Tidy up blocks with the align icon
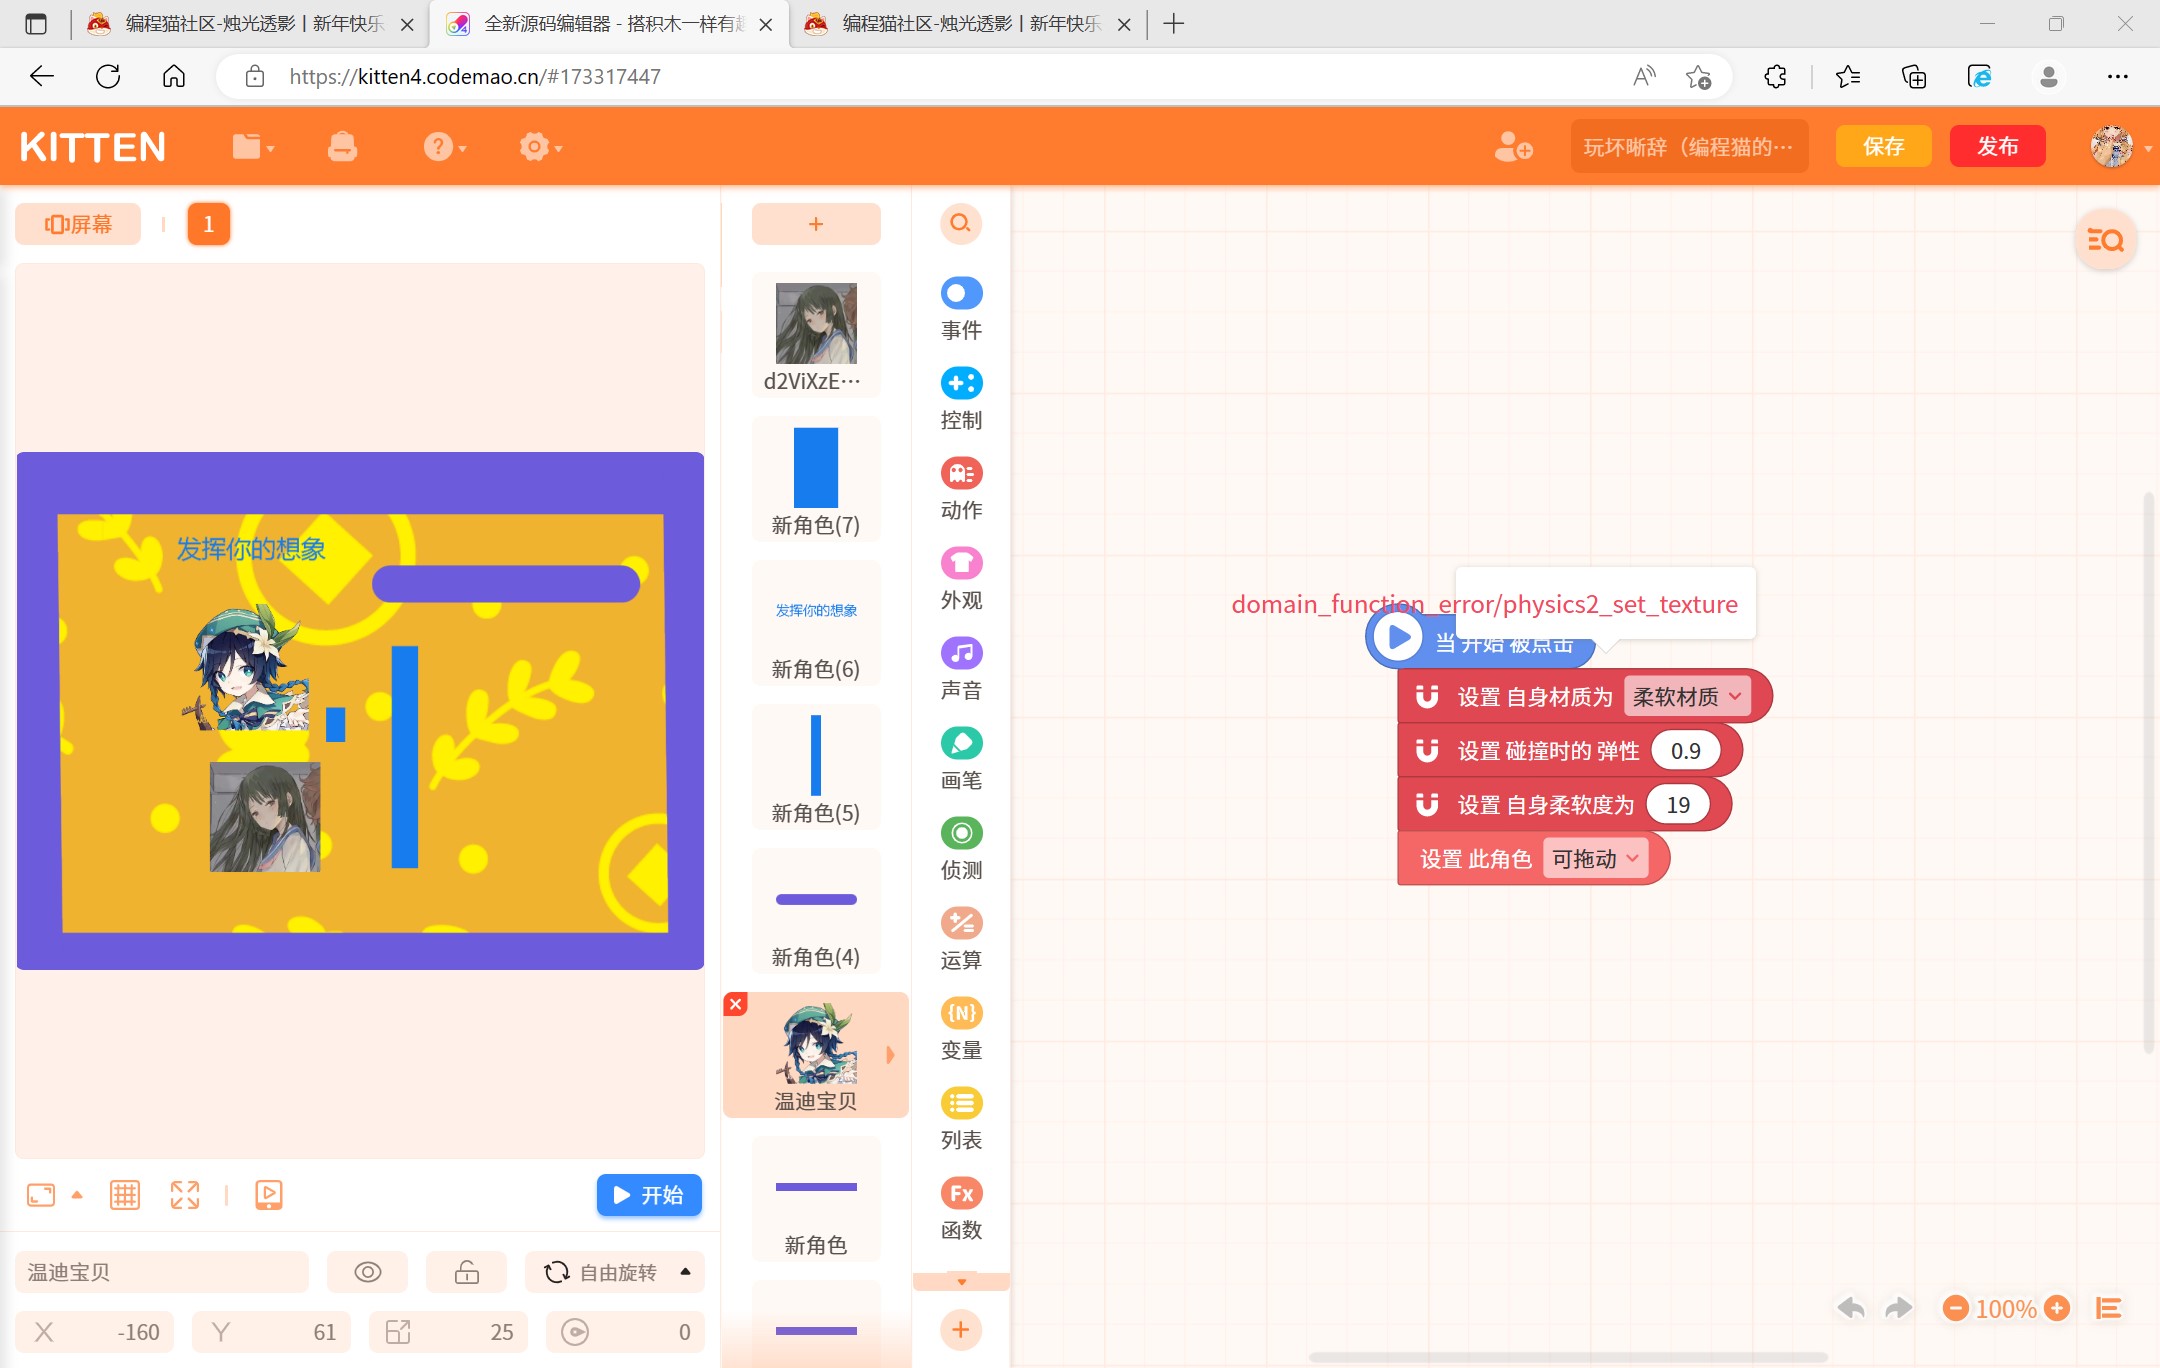This screenshot has width=2160, height=1368. coord(2109,1308)
